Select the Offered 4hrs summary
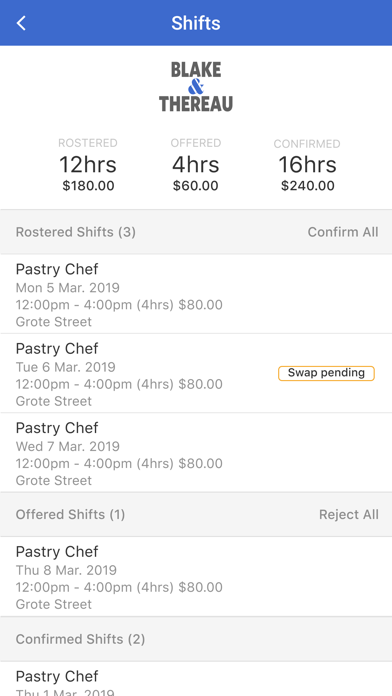This screenshot has height=696, width=392. pos(196,165)
